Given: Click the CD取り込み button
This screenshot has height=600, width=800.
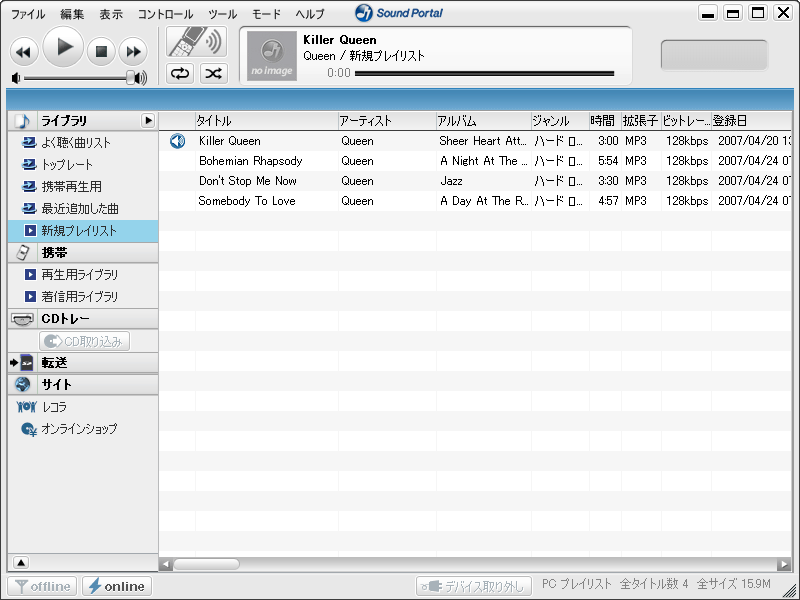Looking at the screenshot, I should pyautogui.click(x=84, y=341).
